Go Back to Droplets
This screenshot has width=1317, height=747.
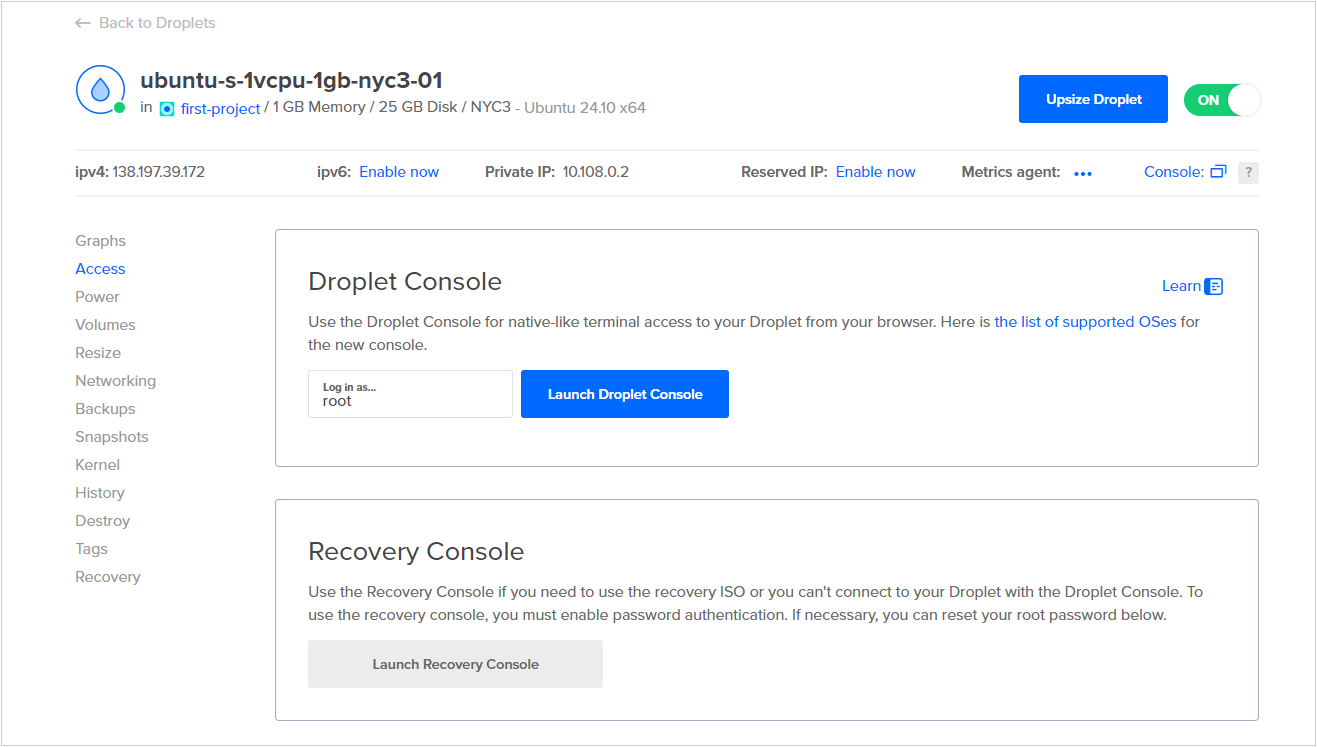tap(157, 23)
